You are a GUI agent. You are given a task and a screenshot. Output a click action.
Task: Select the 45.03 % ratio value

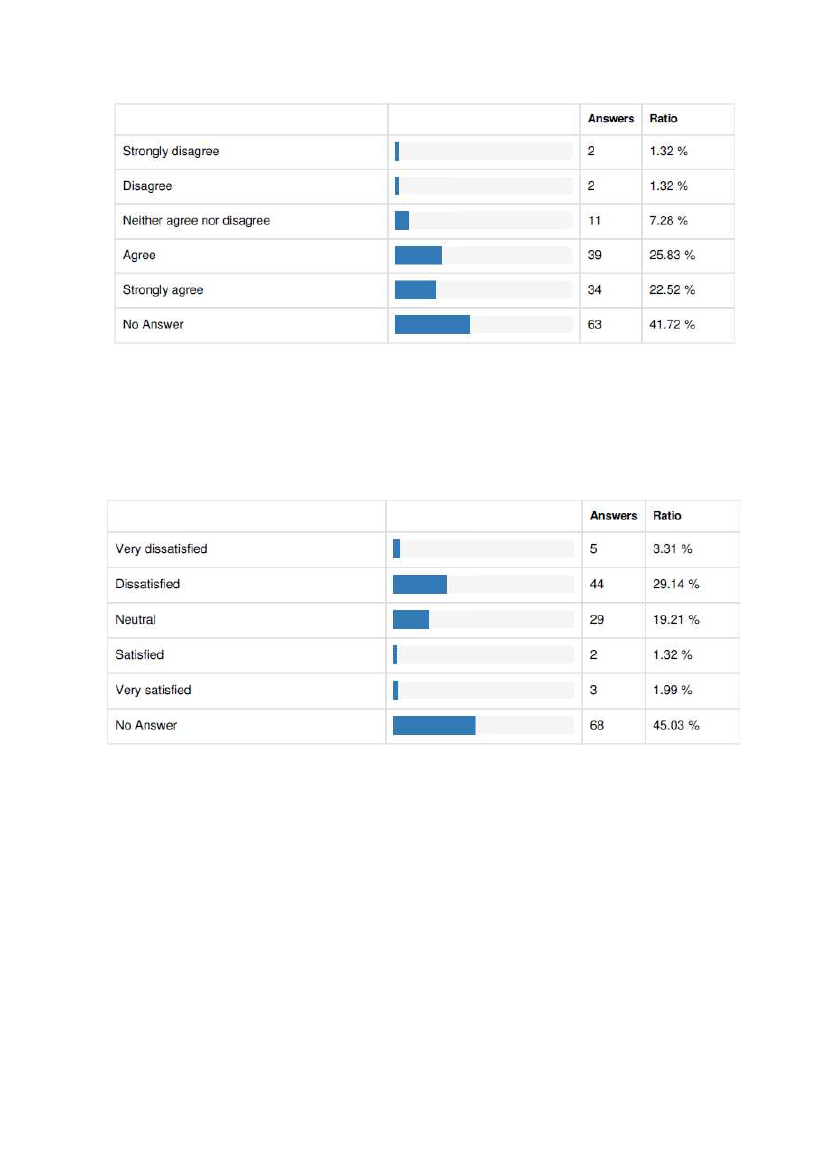(676, 725)
